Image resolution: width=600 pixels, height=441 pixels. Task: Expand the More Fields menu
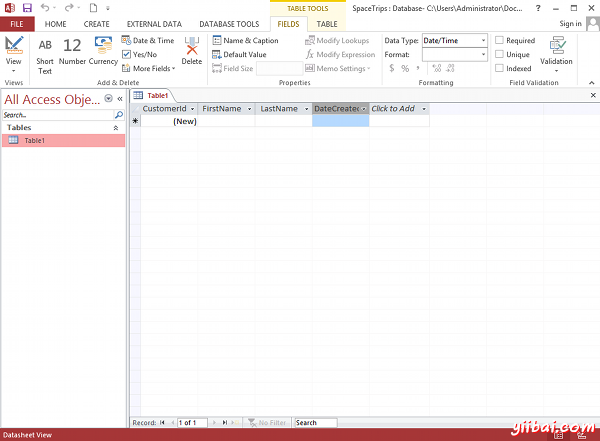coord(149,69)
